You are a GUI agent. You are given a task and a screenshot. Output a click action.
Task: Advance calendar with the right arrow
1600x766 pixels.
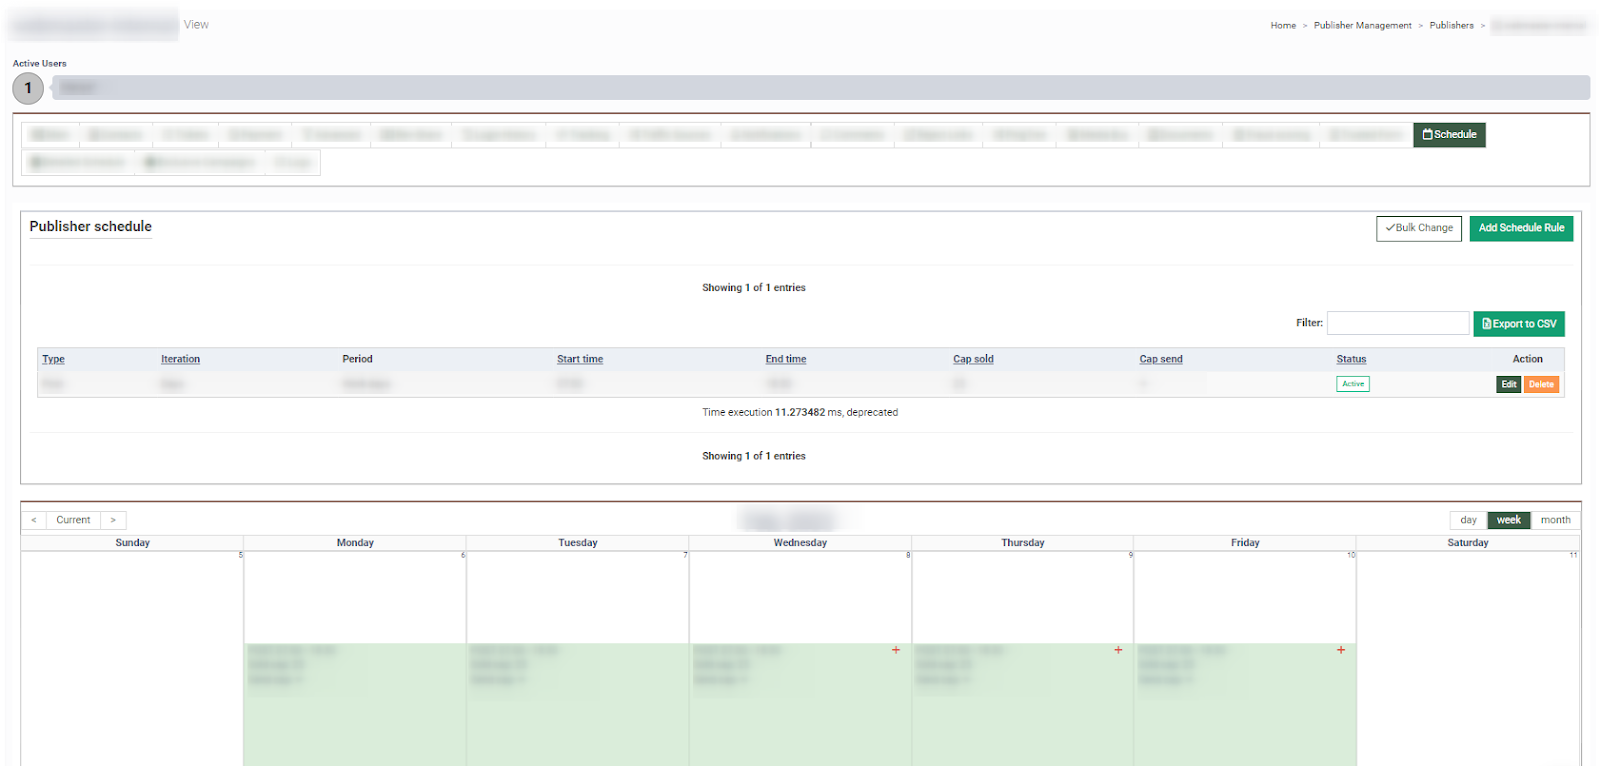[x=113, y=520]
